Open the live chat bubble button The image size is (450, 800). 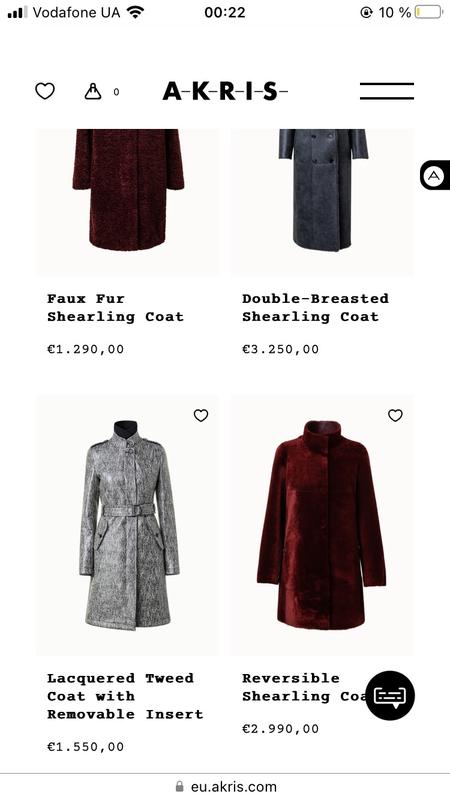tap(390, 695)
